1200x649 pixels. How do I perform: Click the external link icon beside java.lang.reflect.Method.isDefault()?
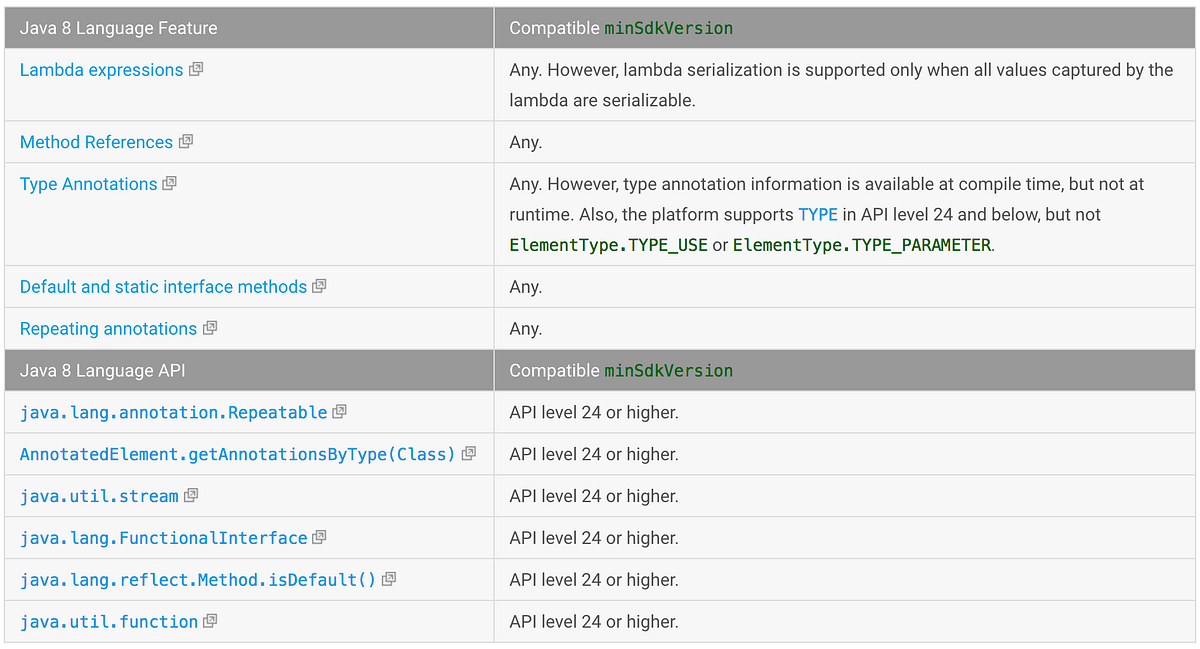point(389,580)
